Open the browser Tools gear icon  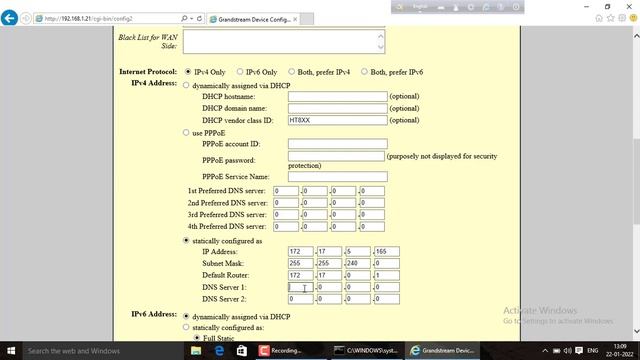point(622,18)
